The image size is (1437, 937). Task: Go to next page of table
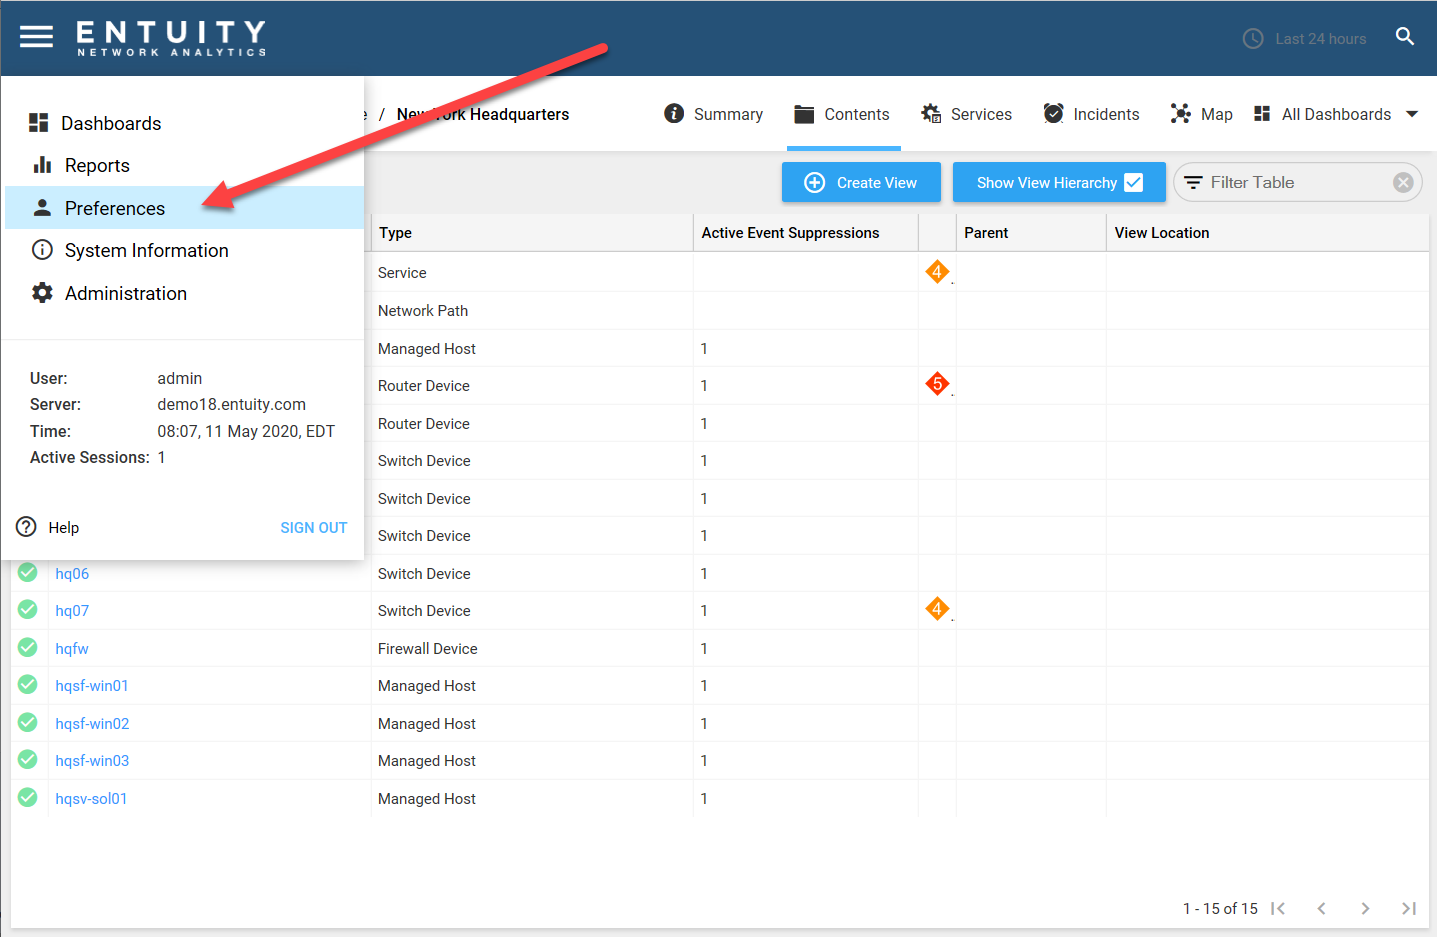[1365, 908]
